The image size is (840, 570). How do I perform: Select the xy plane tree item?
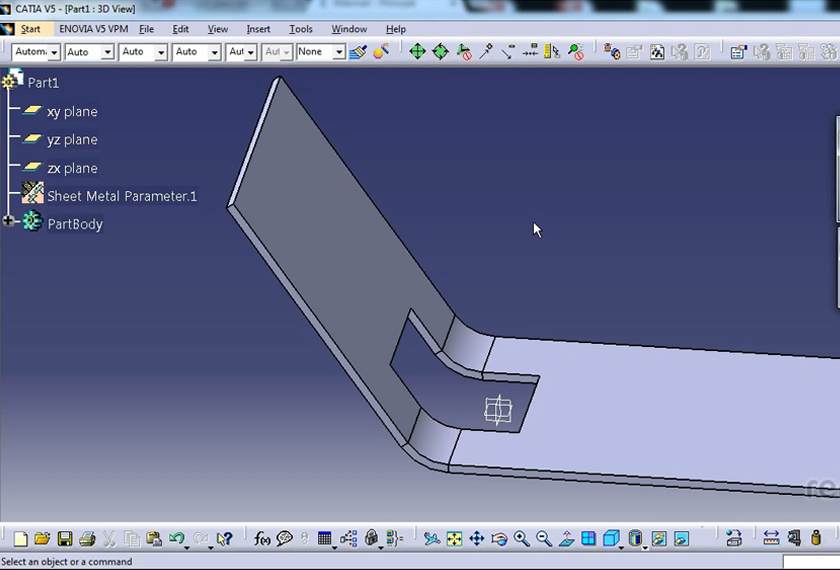click(72, 112)
